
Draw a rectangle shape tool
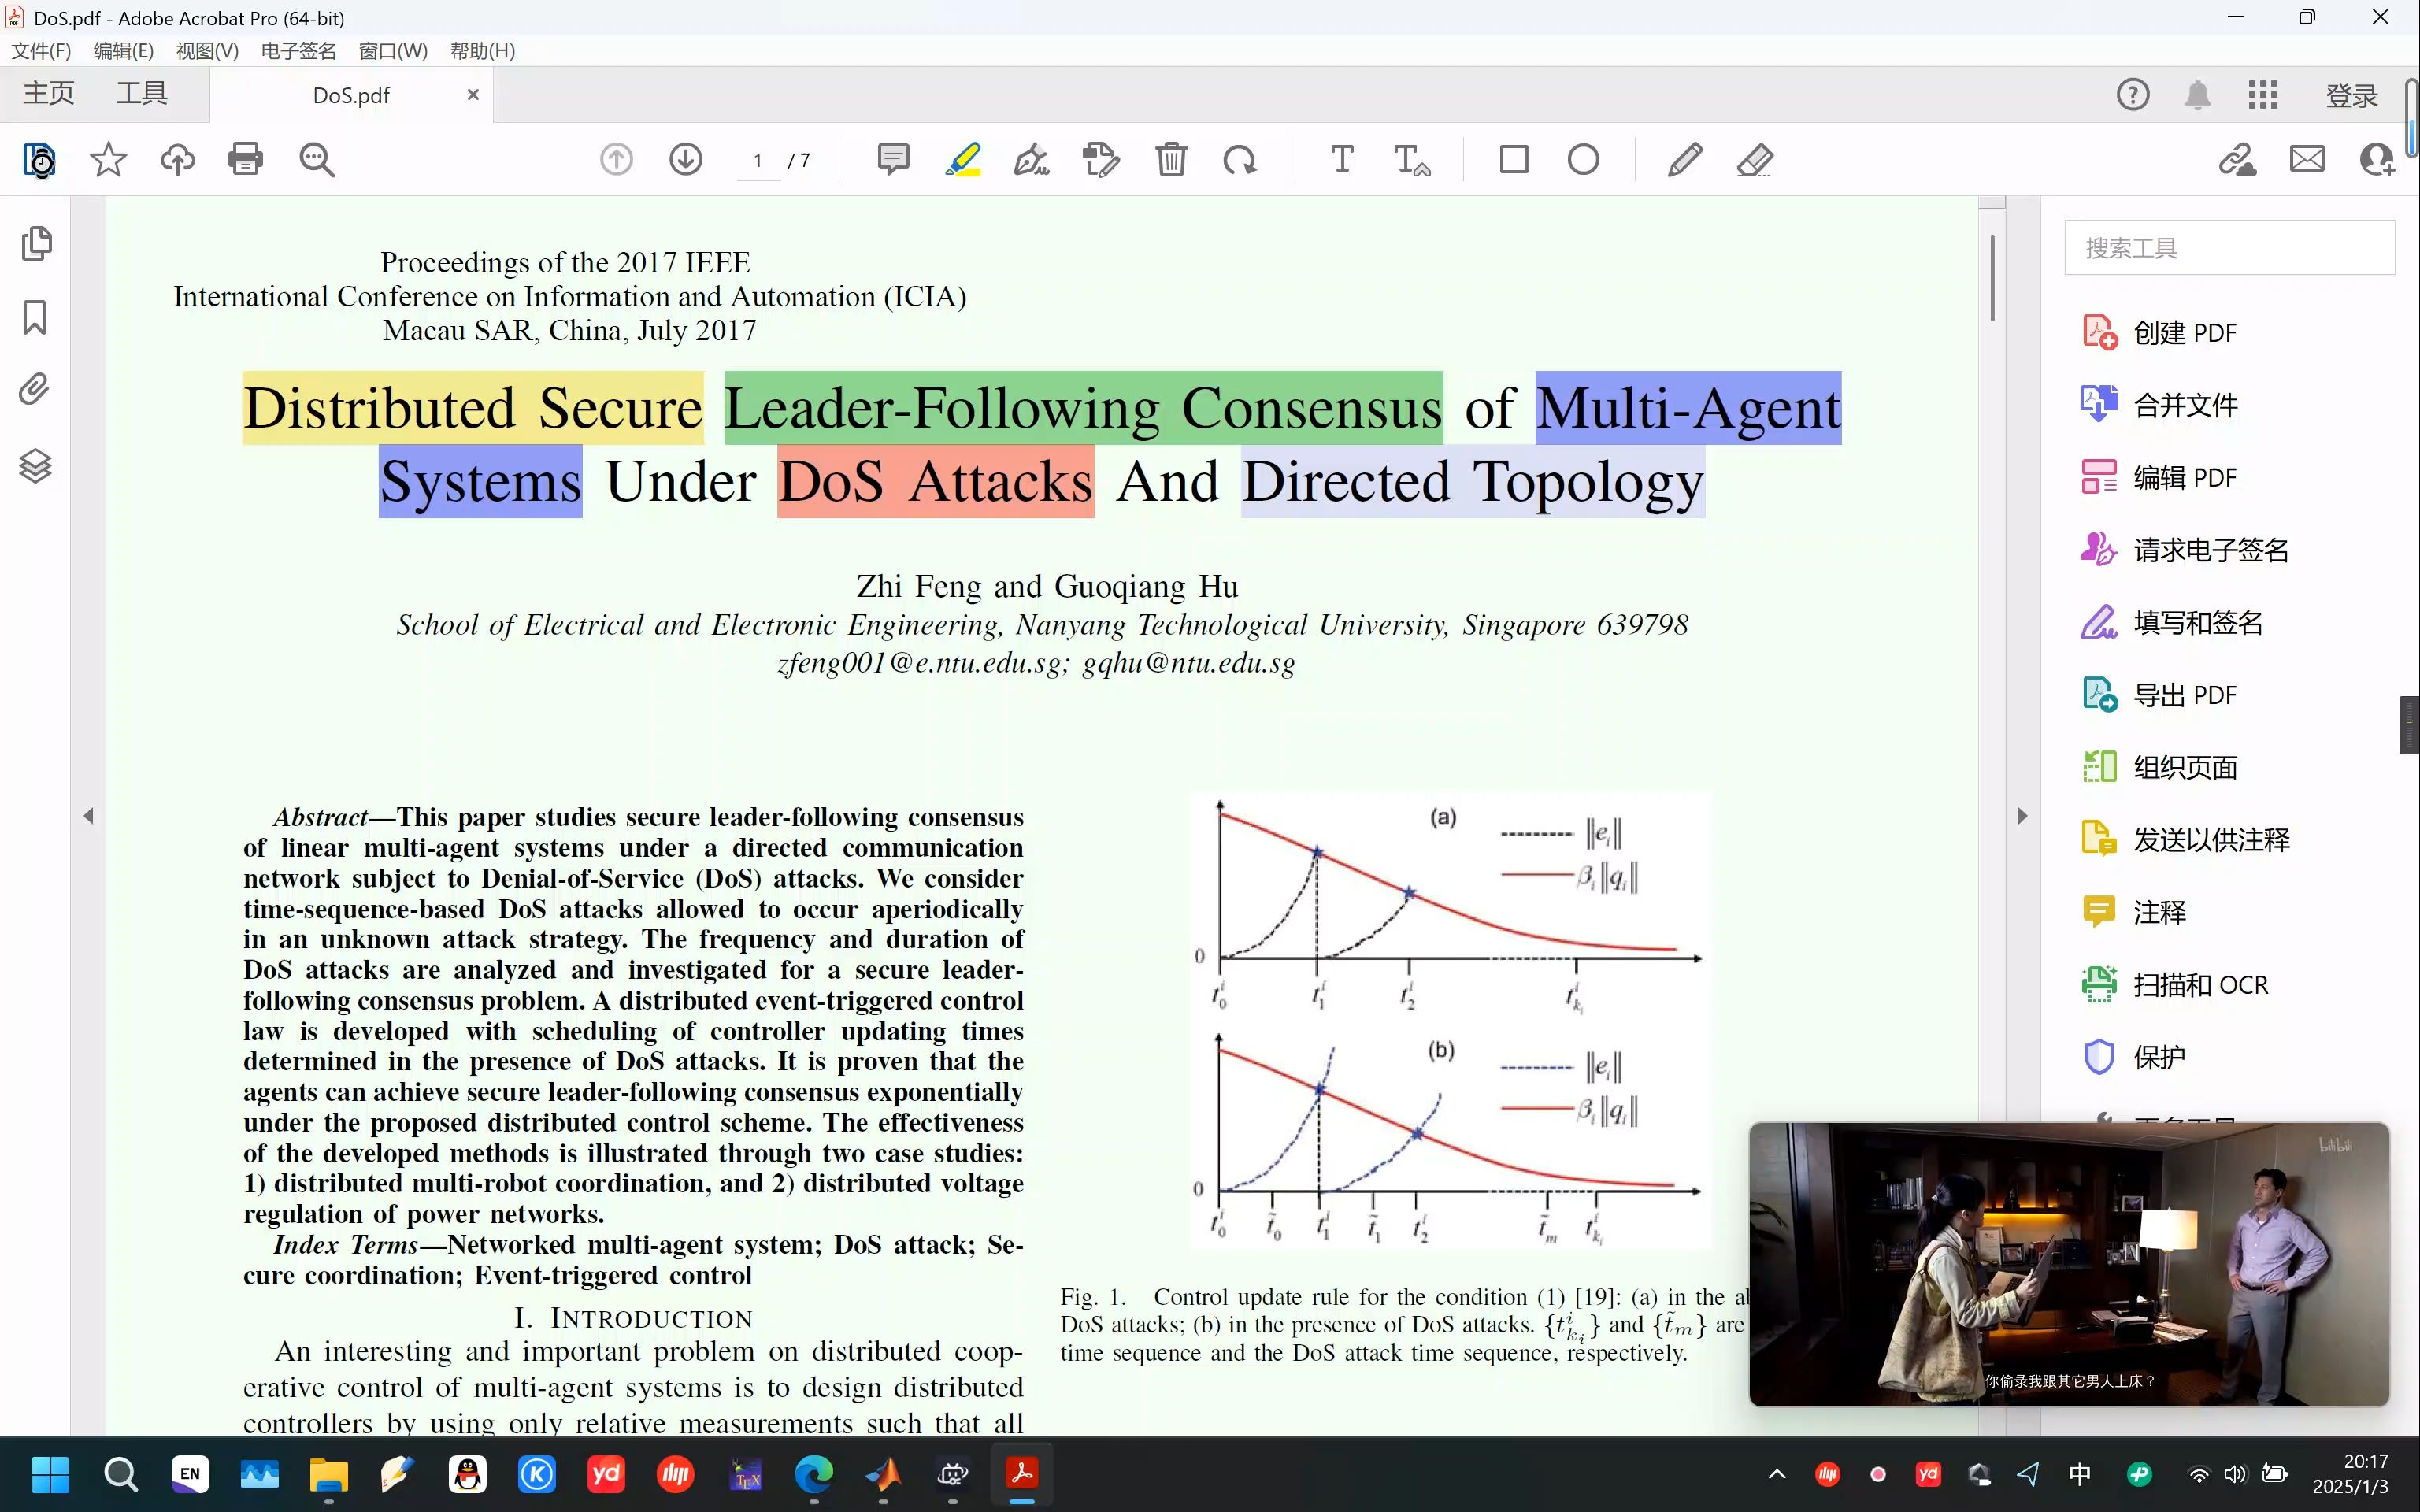1514,159
